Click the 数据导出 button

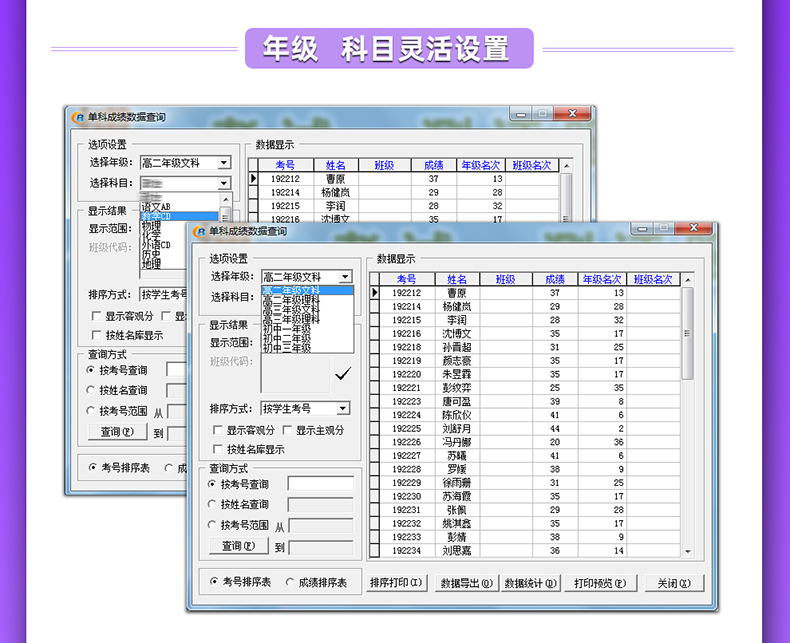pos(465,583)
